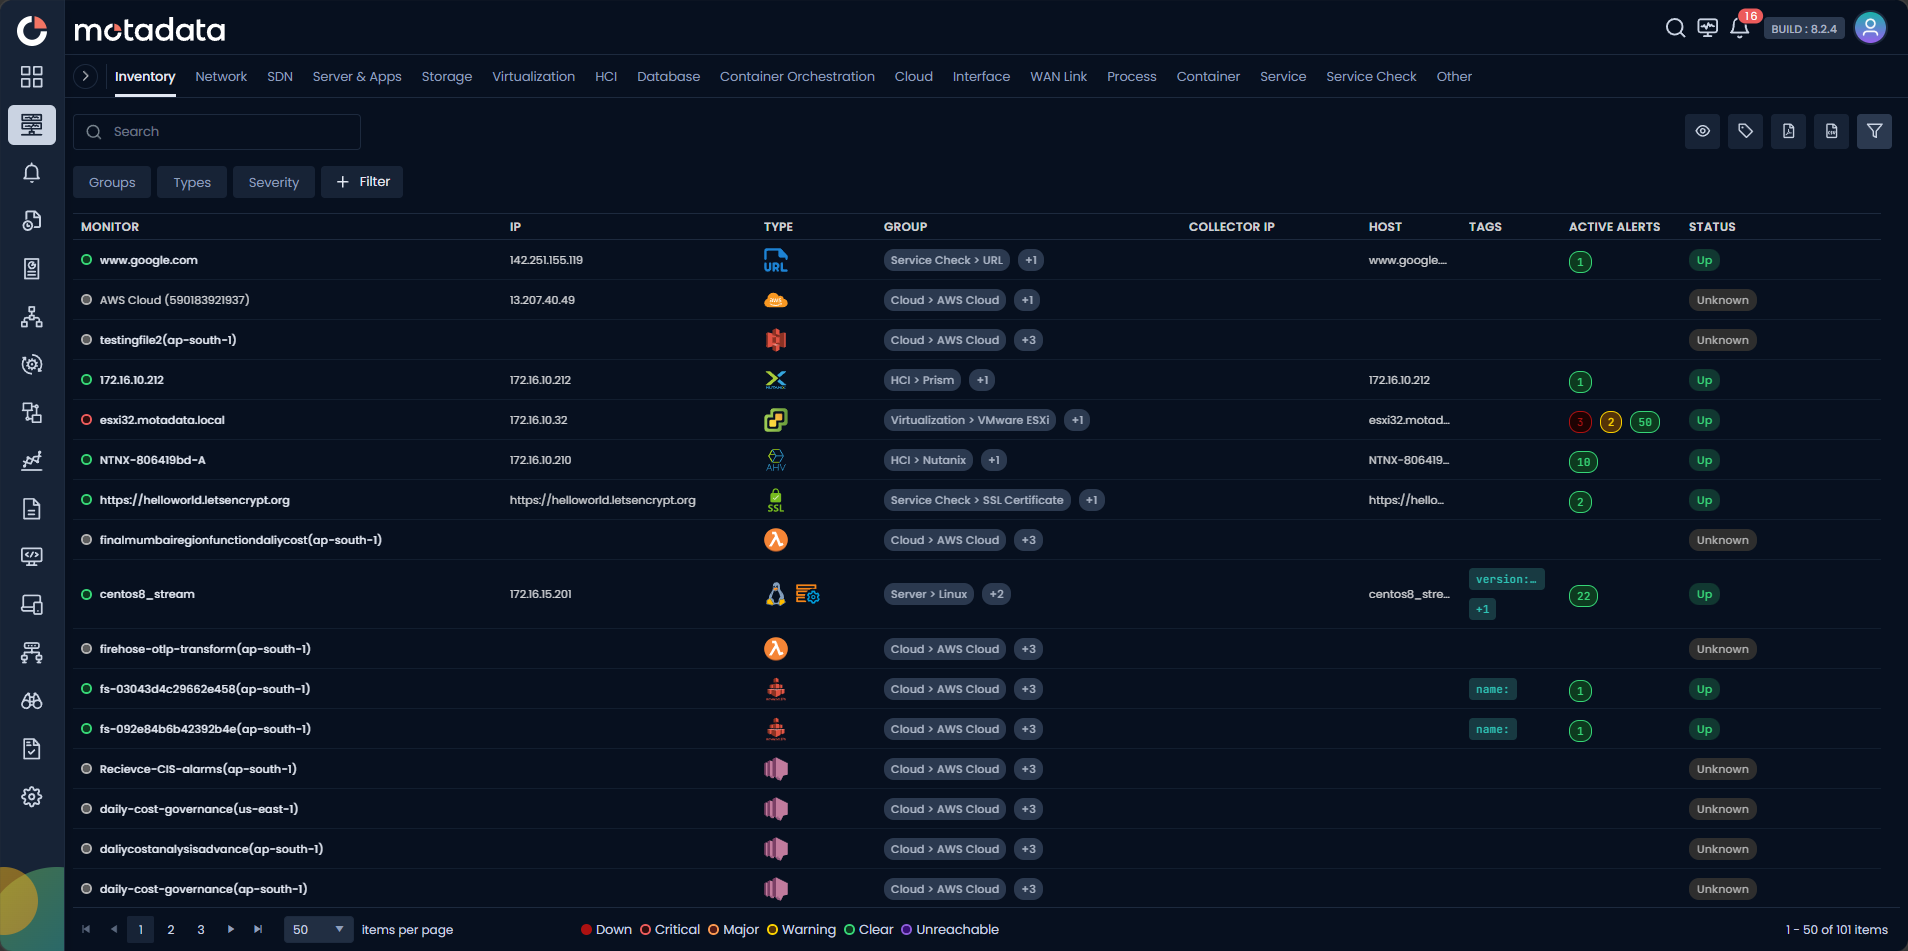Click the Motadata logo icon
1908x951 pixels.
coord(32,30)
